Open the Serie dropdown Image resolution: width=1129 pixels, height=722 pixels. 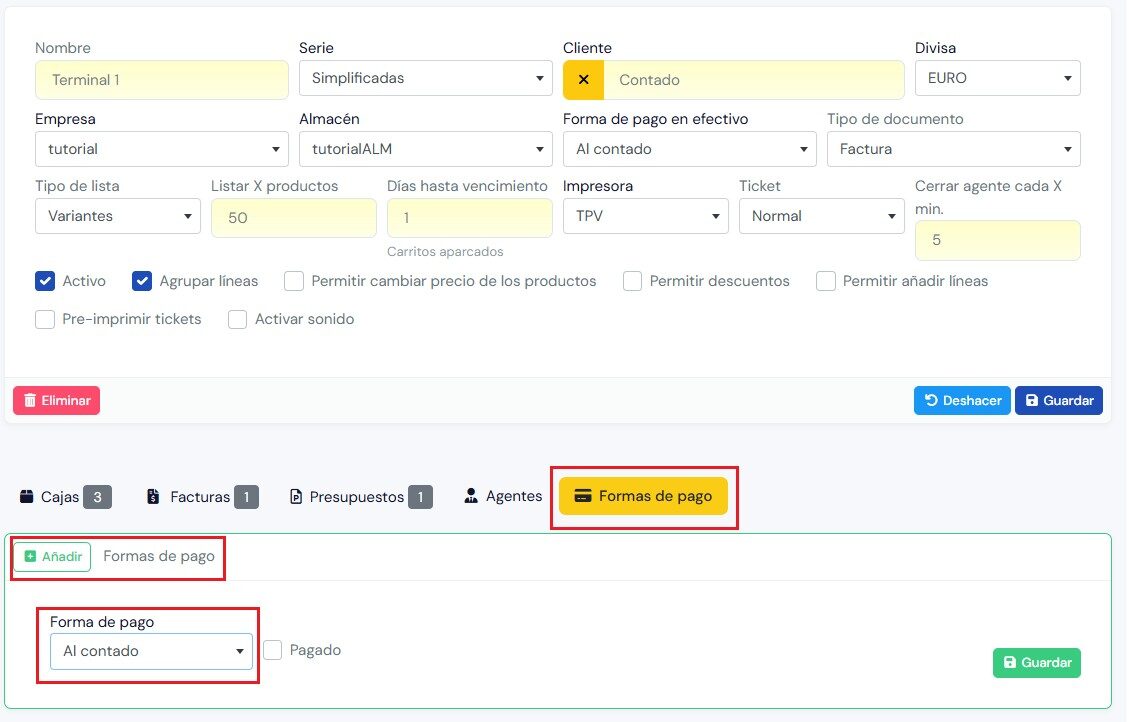click(425, 78)
